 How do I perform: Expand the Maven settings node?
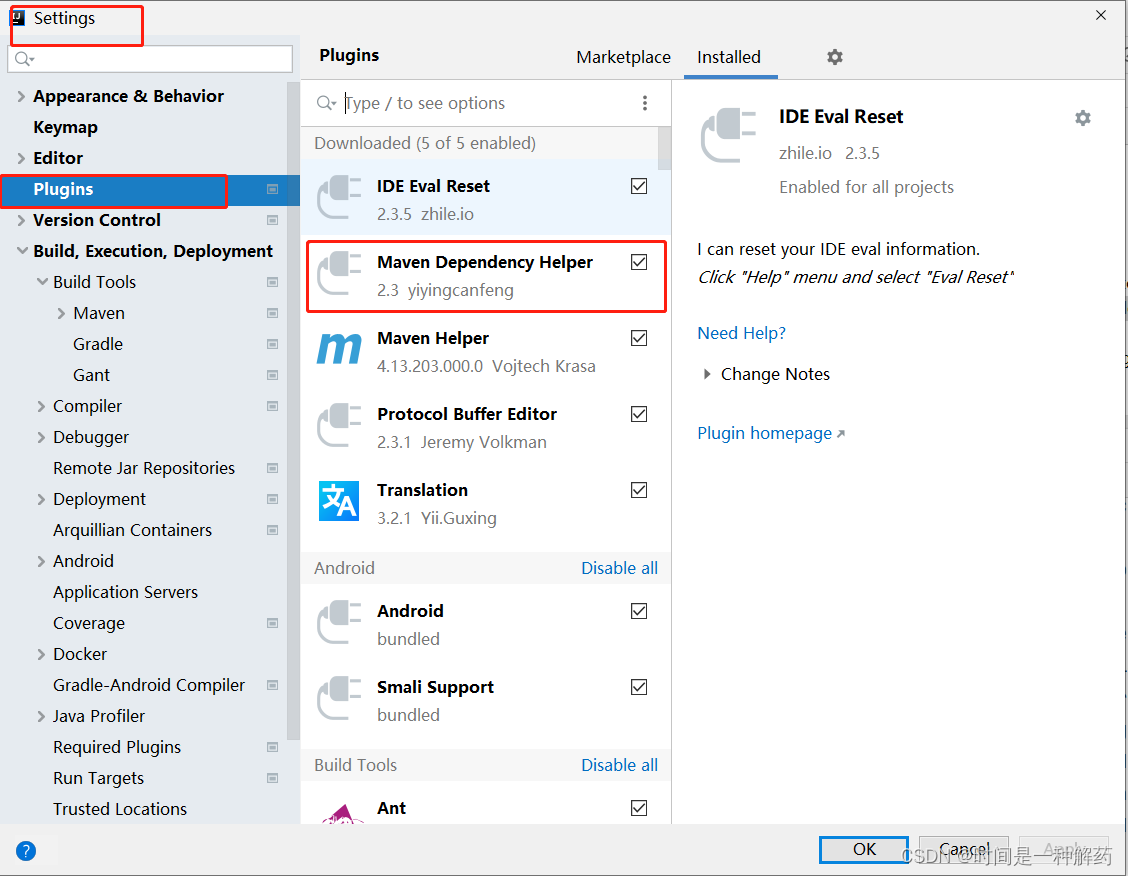(61, 313)
